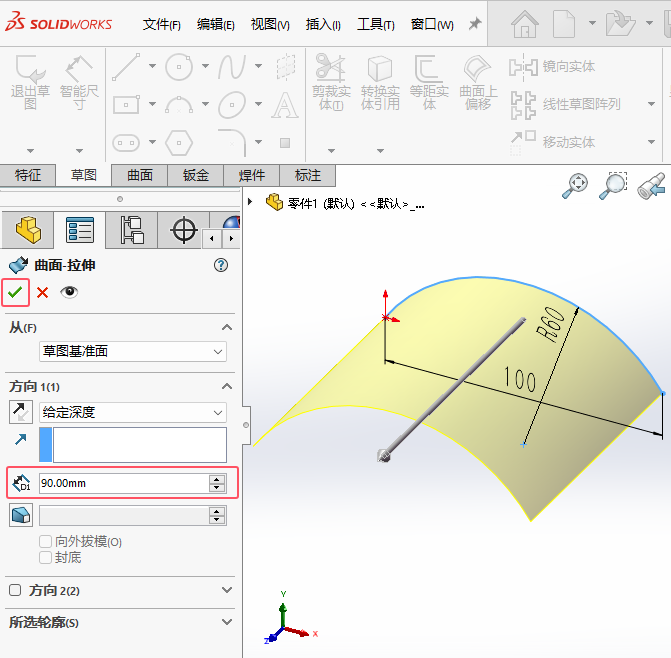
Task: Open the Edit menu
Action: [216, 24]
